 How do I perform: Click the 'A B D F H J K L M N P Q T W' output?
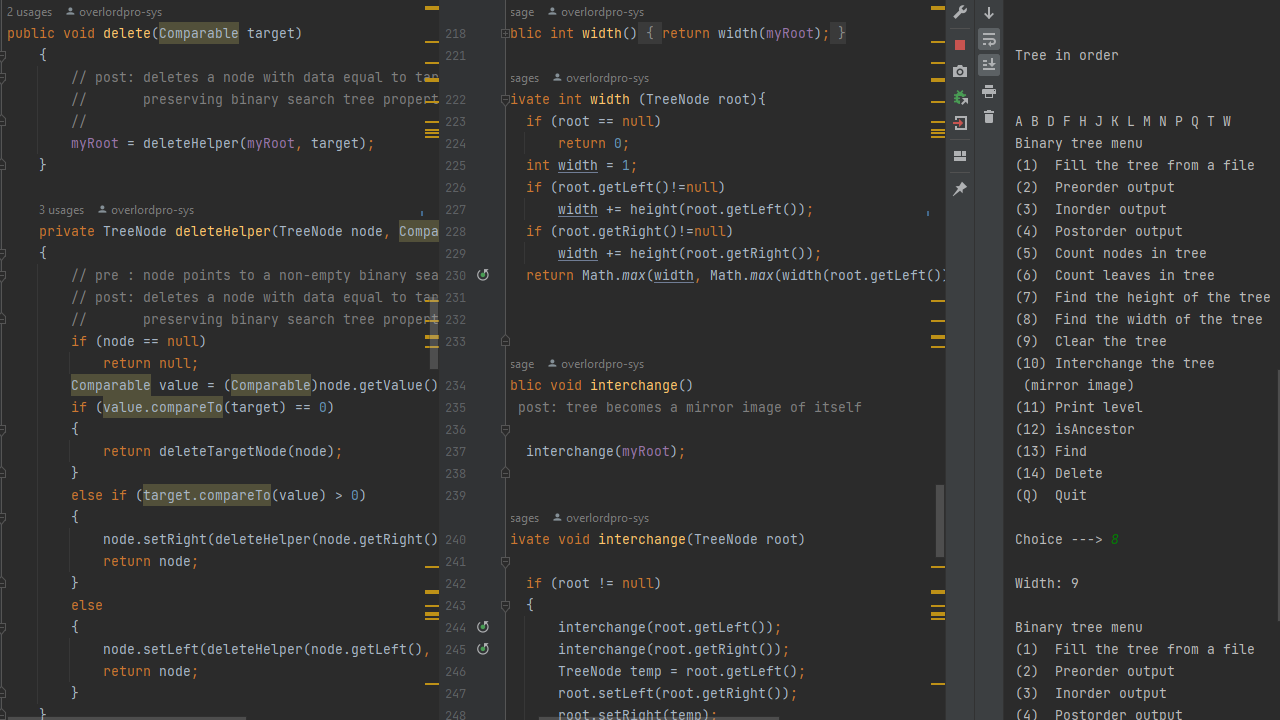[1123, 121]
